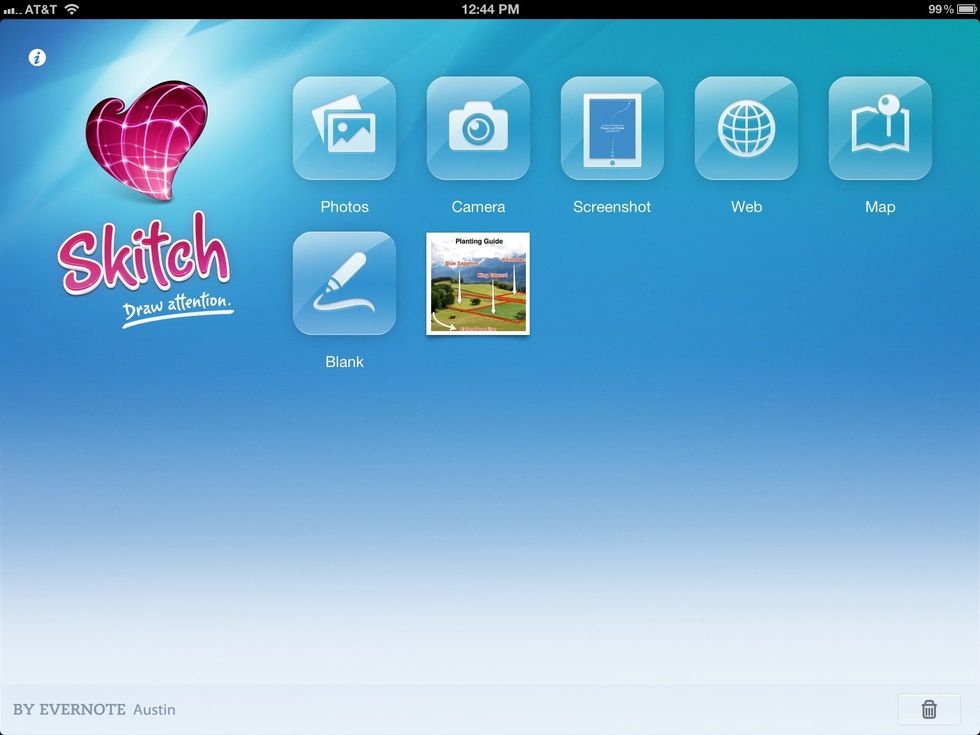Click the "BY EVERNOTE" branding text
This screenshot has width=980, height=735.
click(x=69, y=710)
